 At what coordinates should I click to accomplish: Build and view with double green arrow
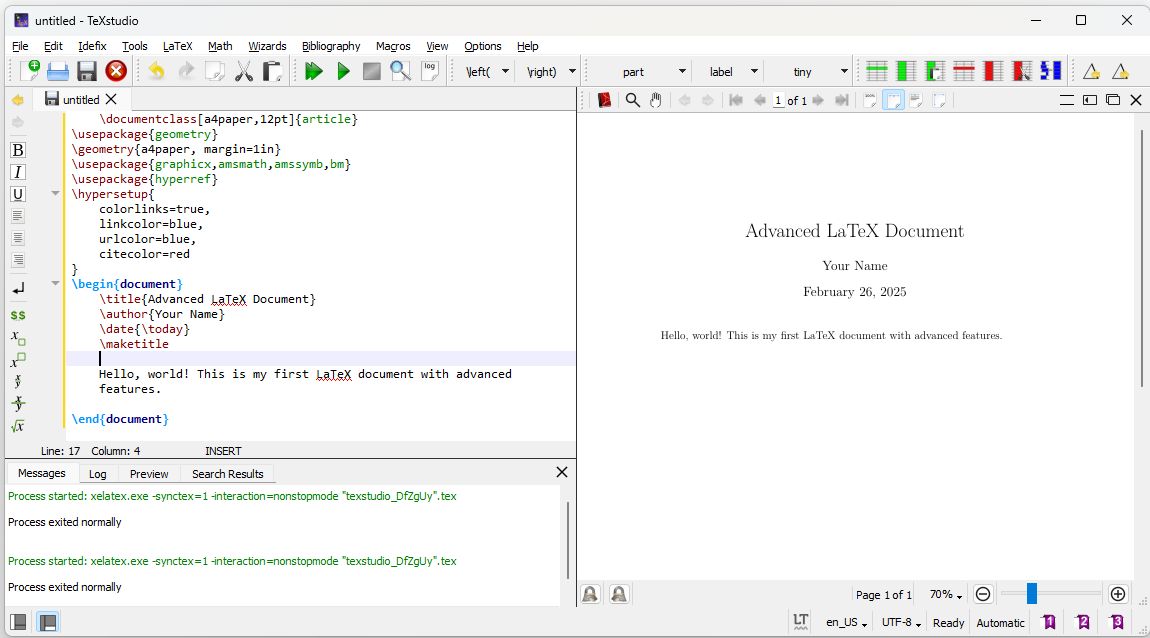click(x=314, y=71)
